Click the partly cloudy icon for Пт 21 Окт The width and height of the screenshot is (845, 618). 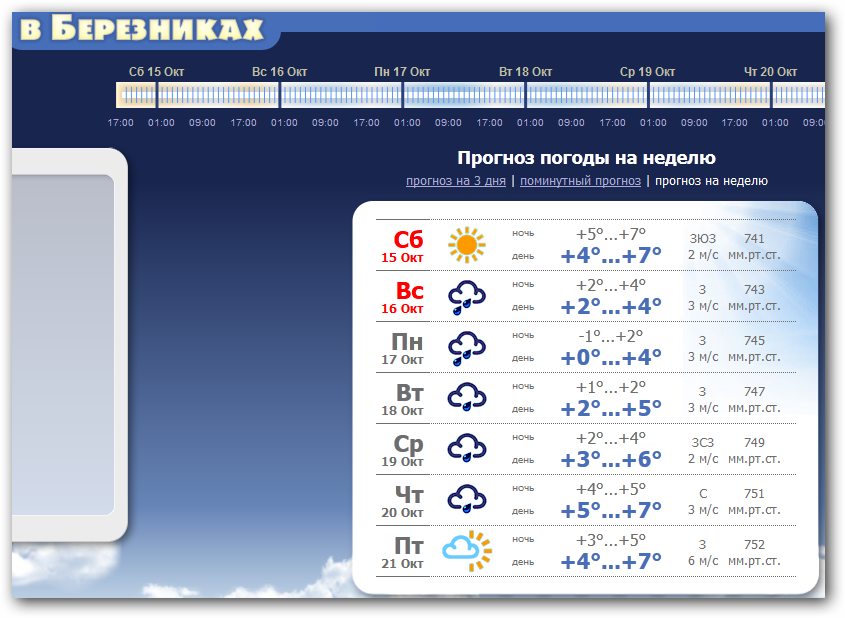467,550
